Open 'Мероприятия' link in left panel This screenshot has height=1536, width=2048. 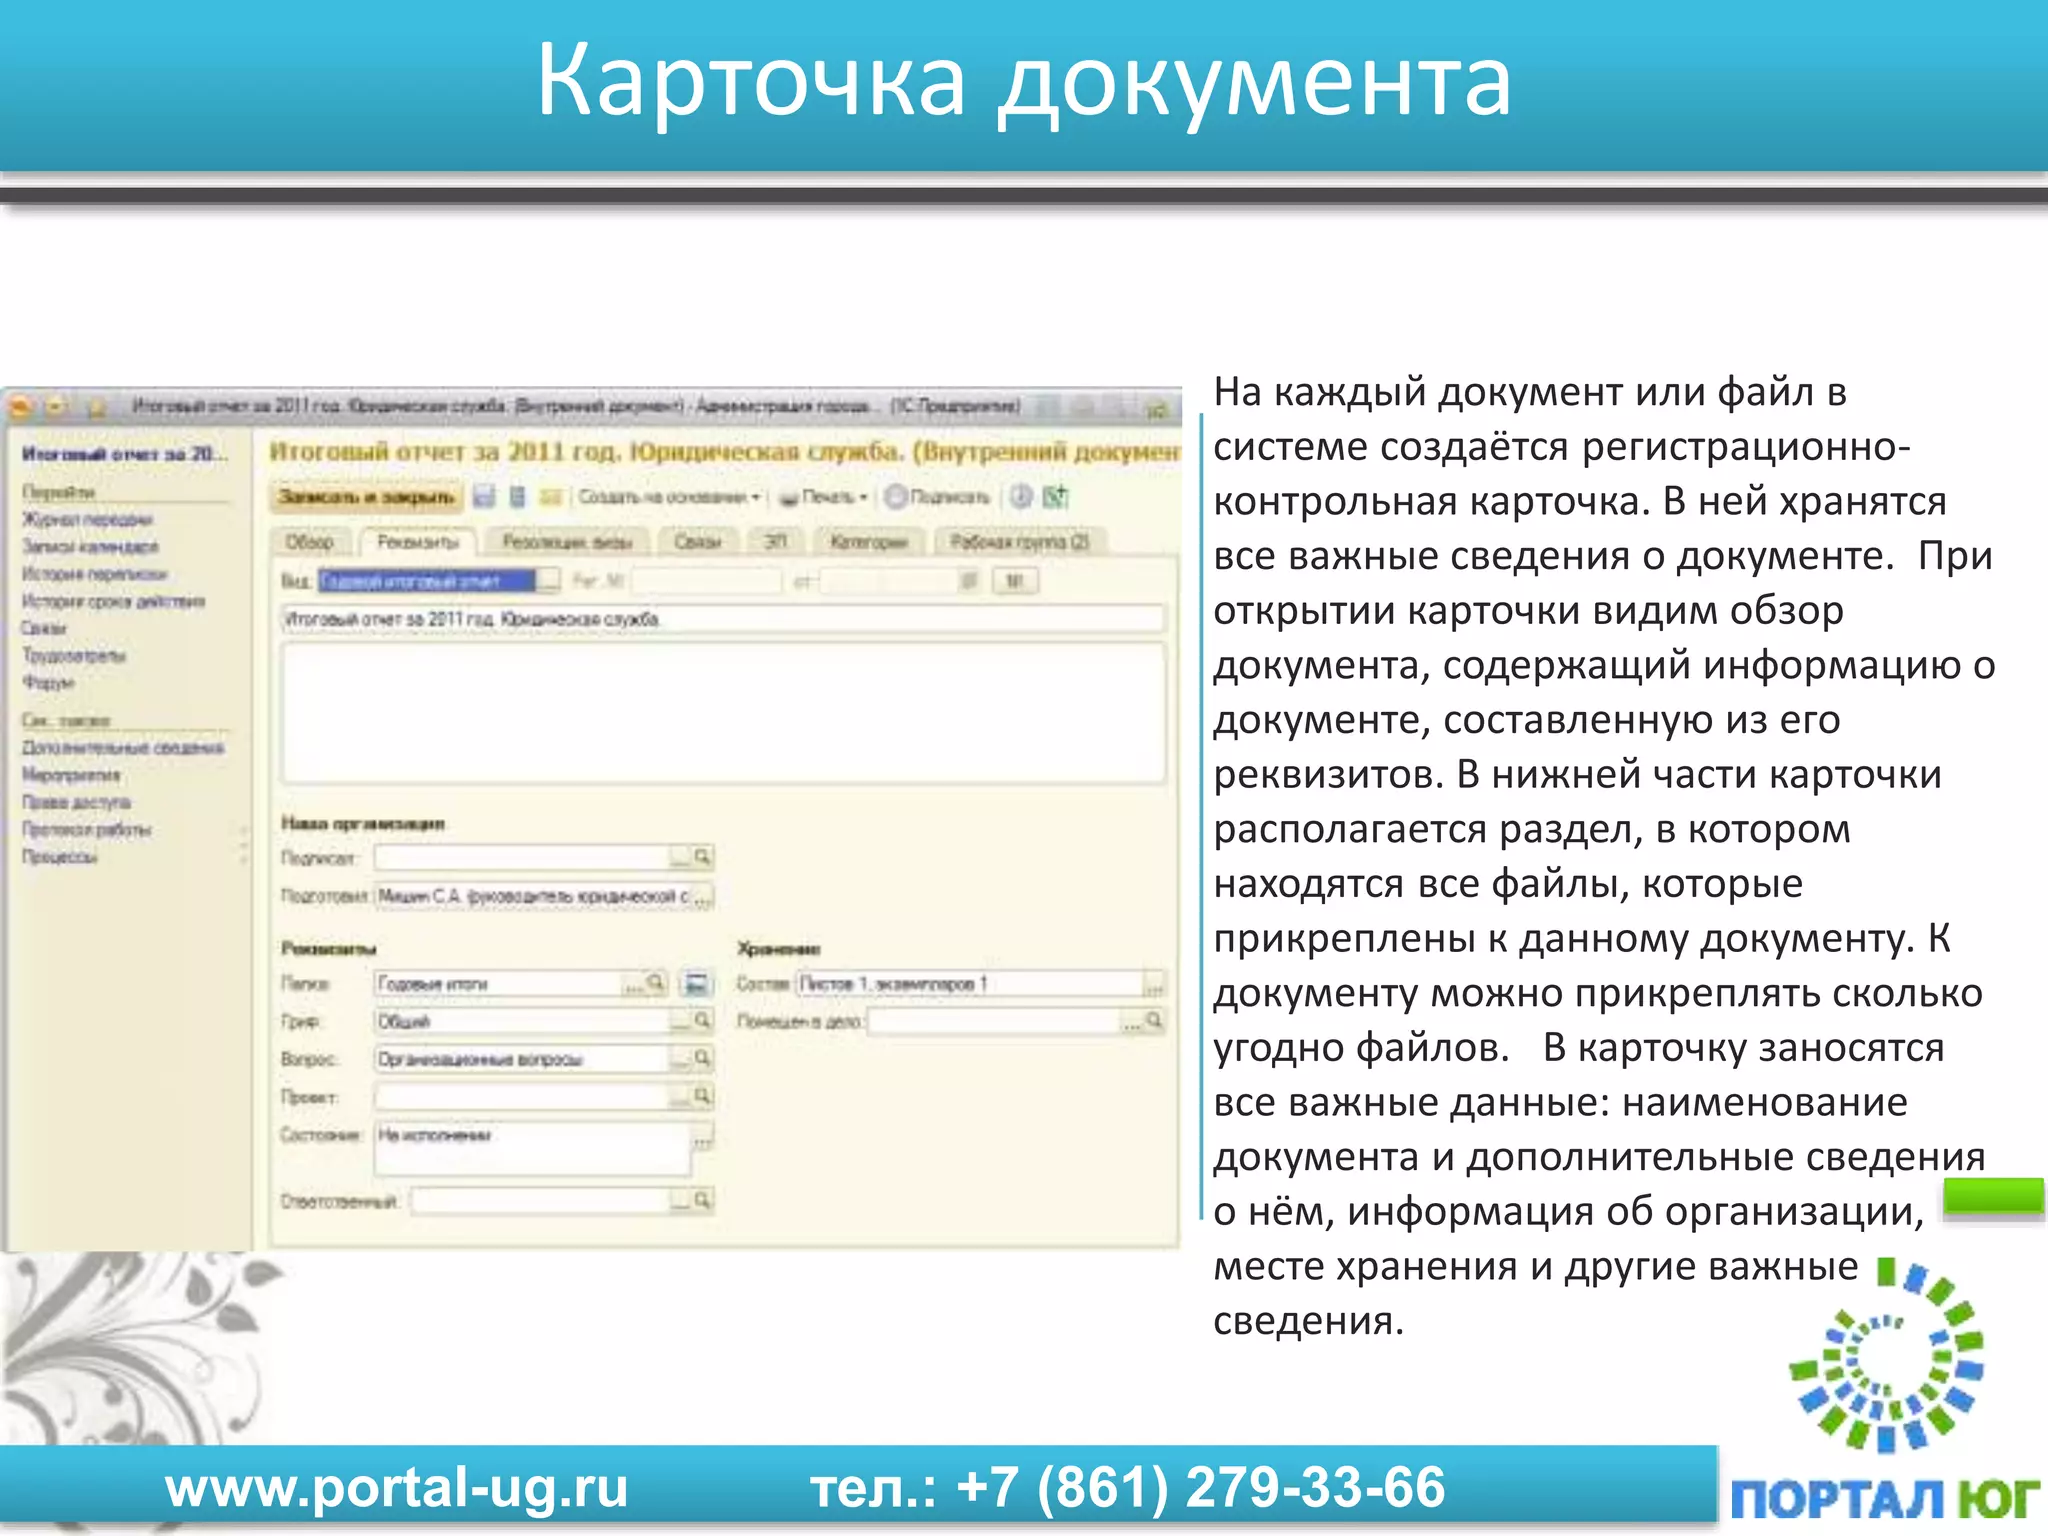tap(71, 775)
